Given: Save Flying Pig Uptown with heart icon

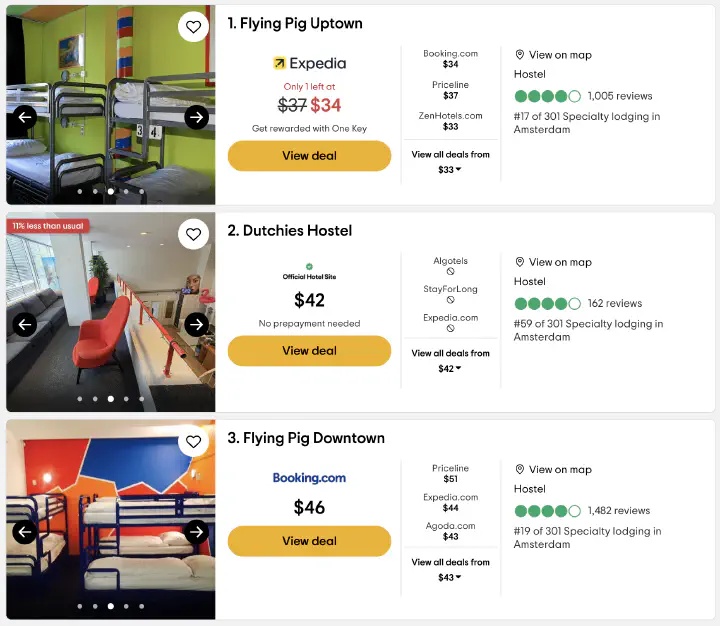Looking at the screenshot, I should [194, 27].
